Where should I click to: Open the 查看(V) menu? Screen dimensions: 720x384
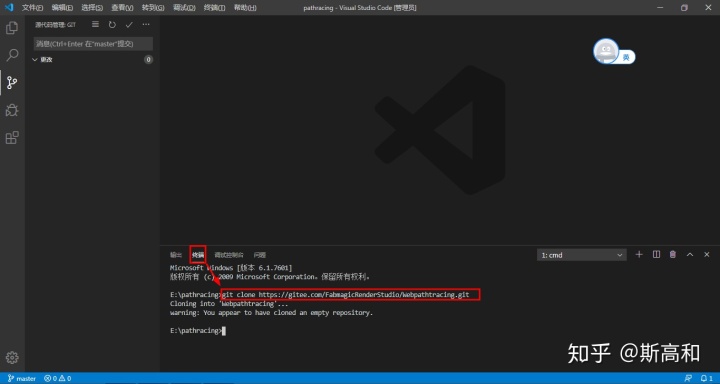point(122,8)
